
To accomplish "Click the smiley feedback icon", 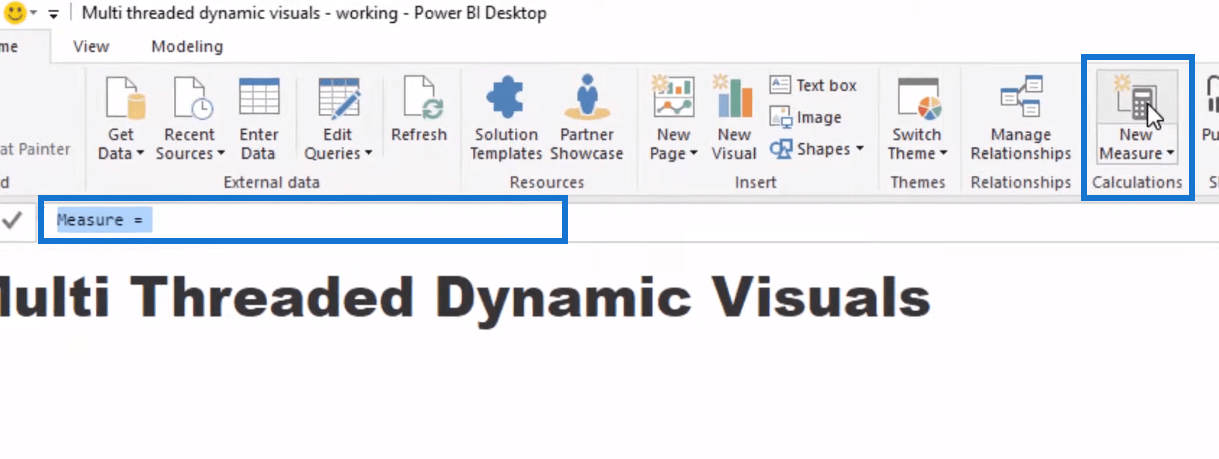I will [14, 13].
